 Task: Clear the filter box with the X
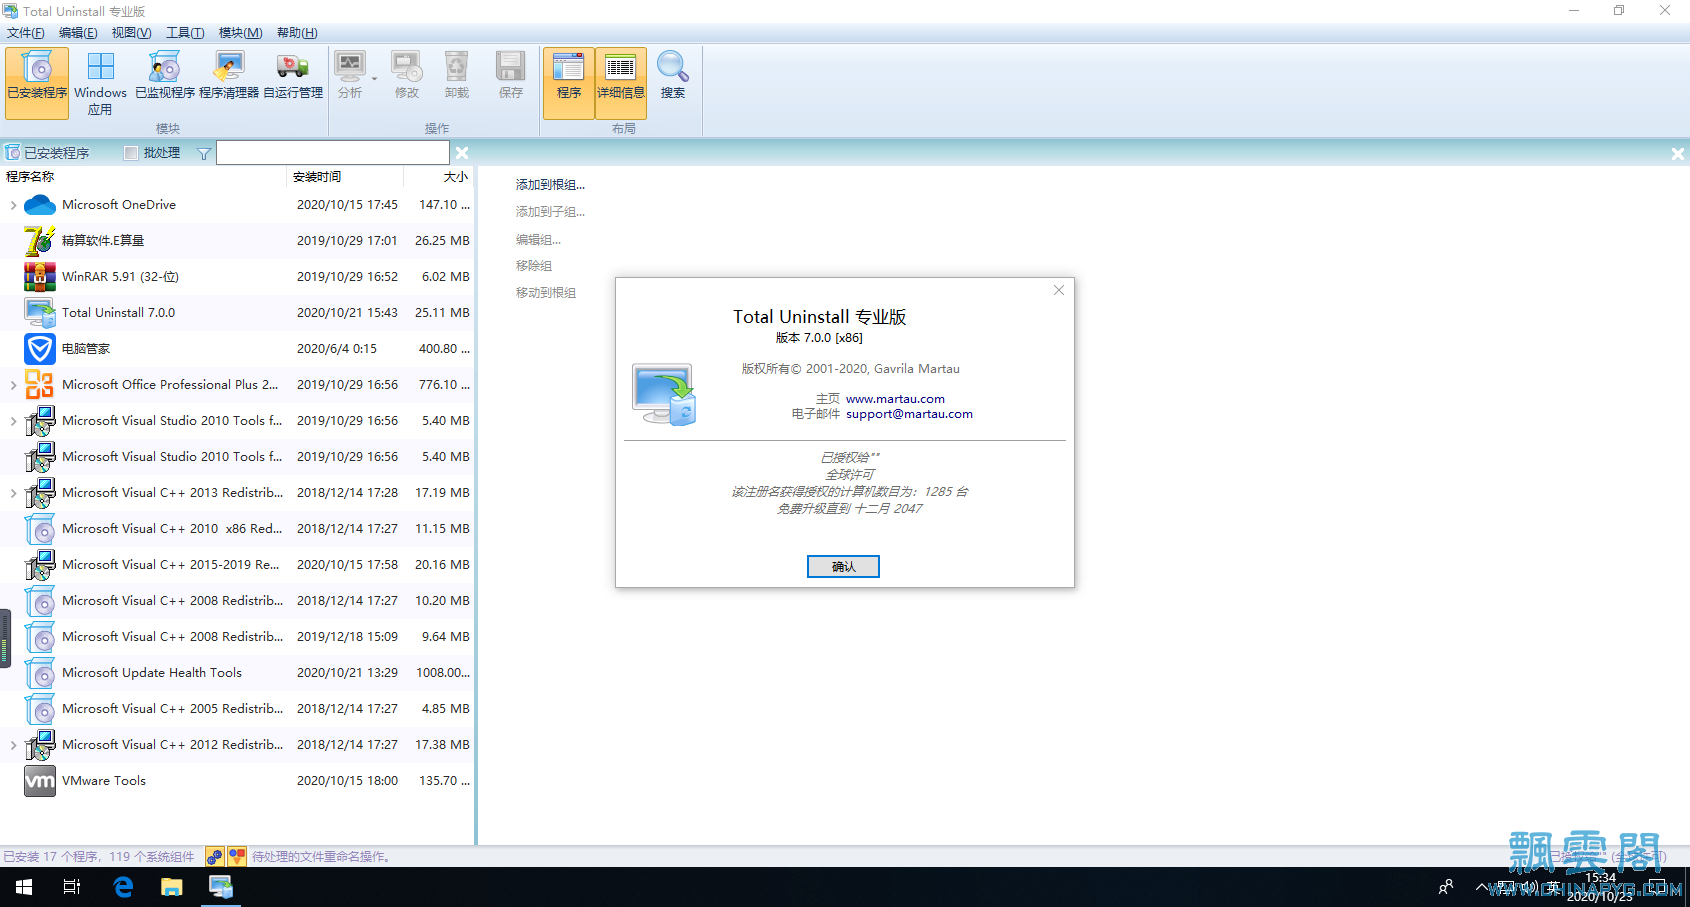[x=462, y=153]
